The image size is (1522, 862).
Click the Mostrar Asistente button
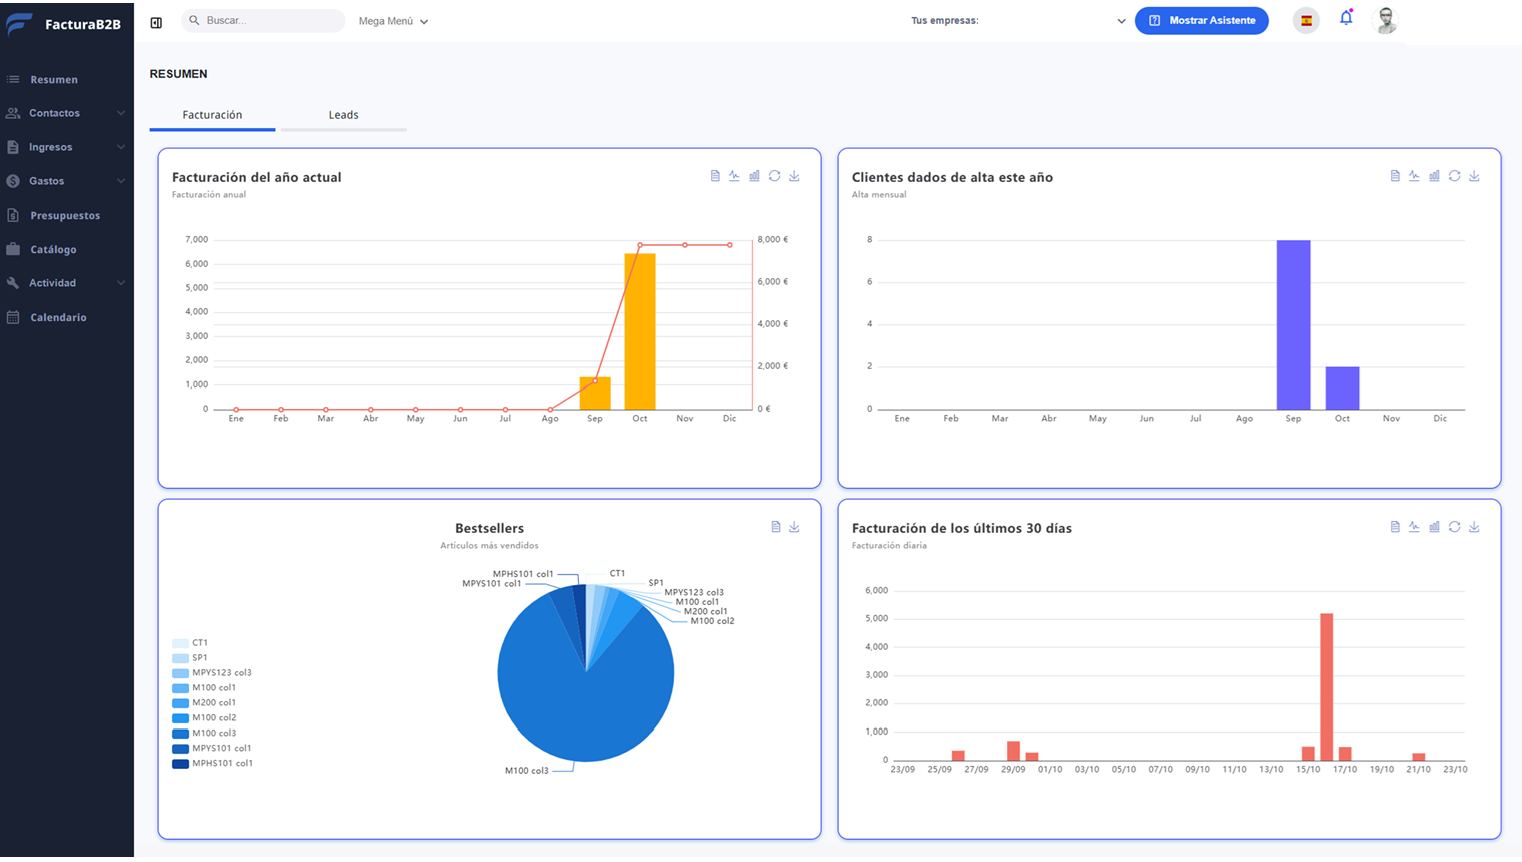point(1201,21)
